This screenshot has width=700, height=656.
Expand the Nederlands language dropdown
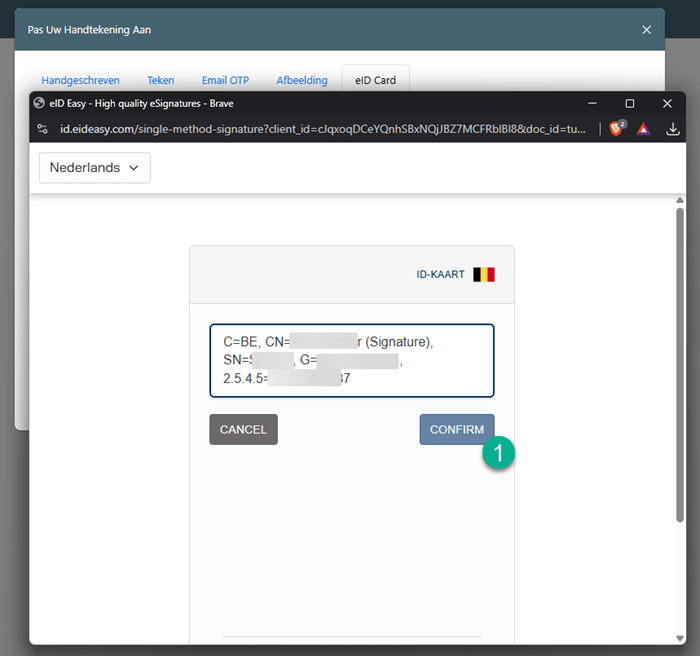click(x=95, y=168)
